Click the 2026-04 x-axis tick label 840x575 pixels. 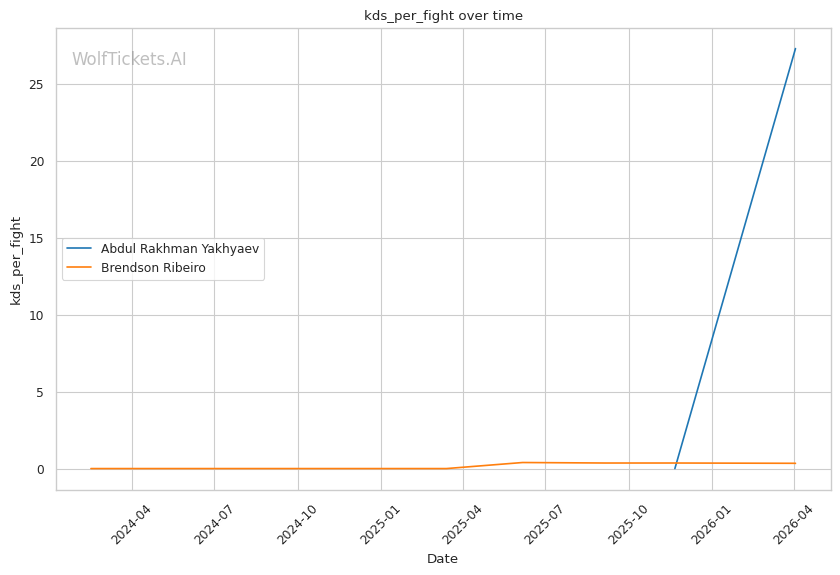coord(792,523)
